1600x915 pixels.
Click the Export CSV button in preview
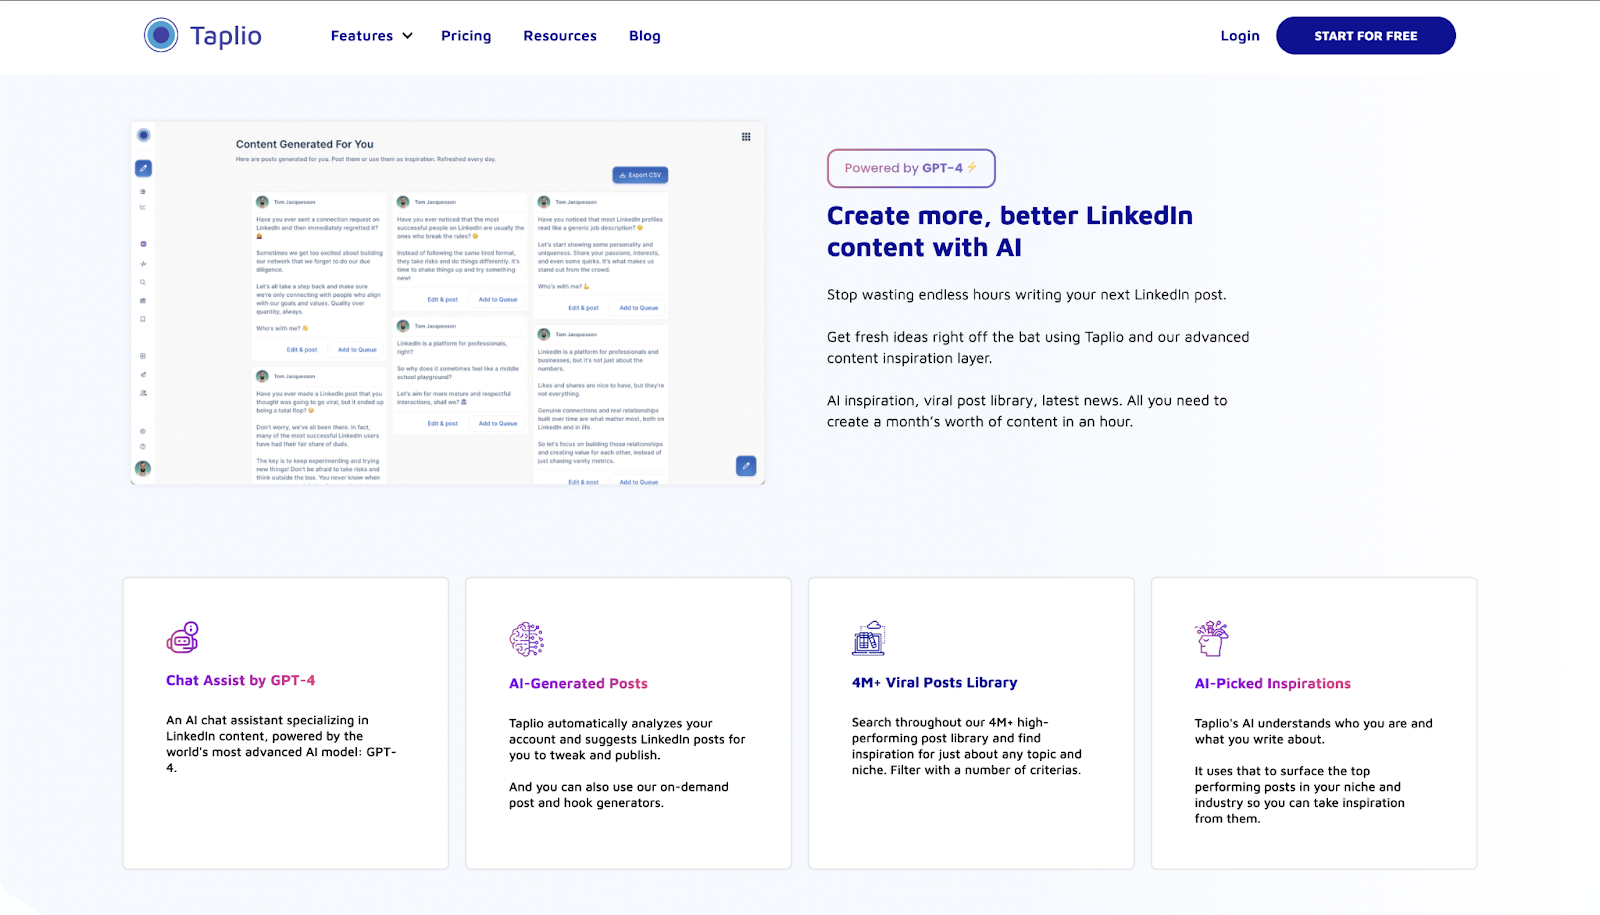[640, 175]
